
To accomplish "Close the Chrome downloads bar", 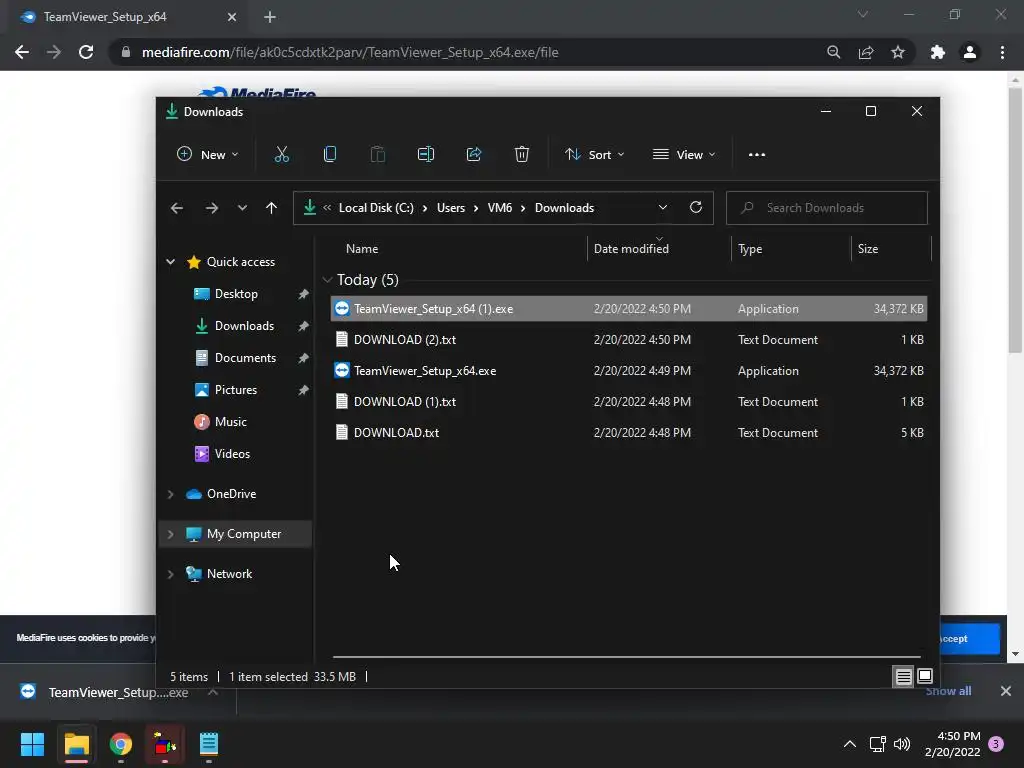I will (1006, 691).
